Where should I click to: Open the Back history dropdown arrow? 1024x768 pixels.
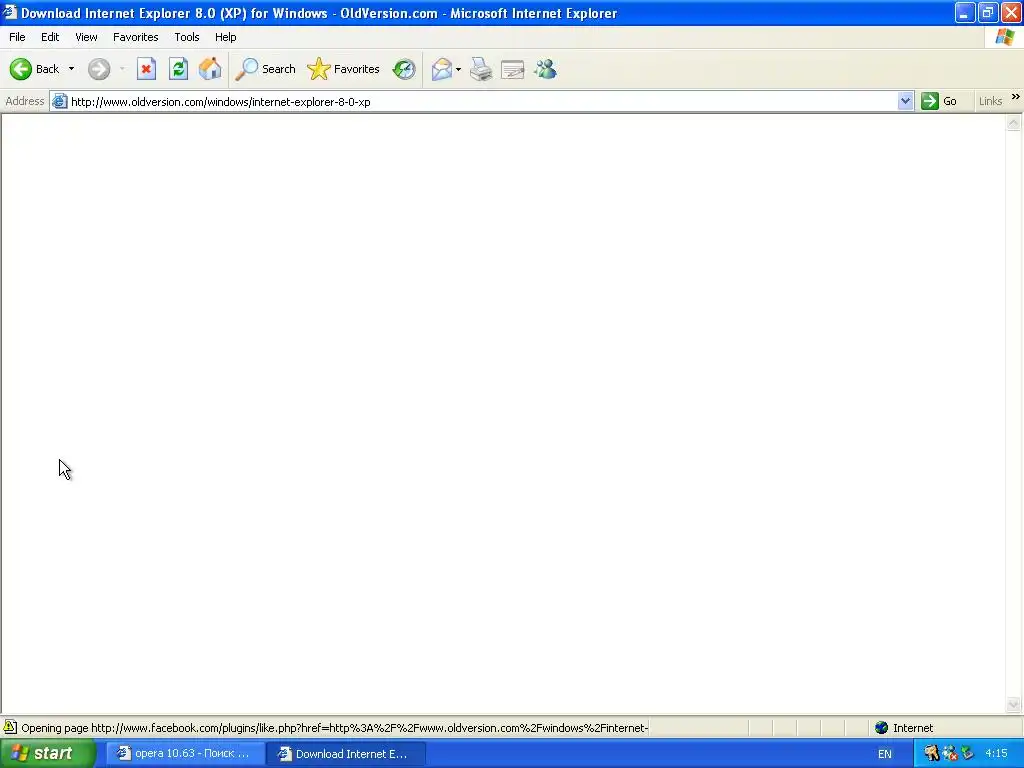point(71,69)
